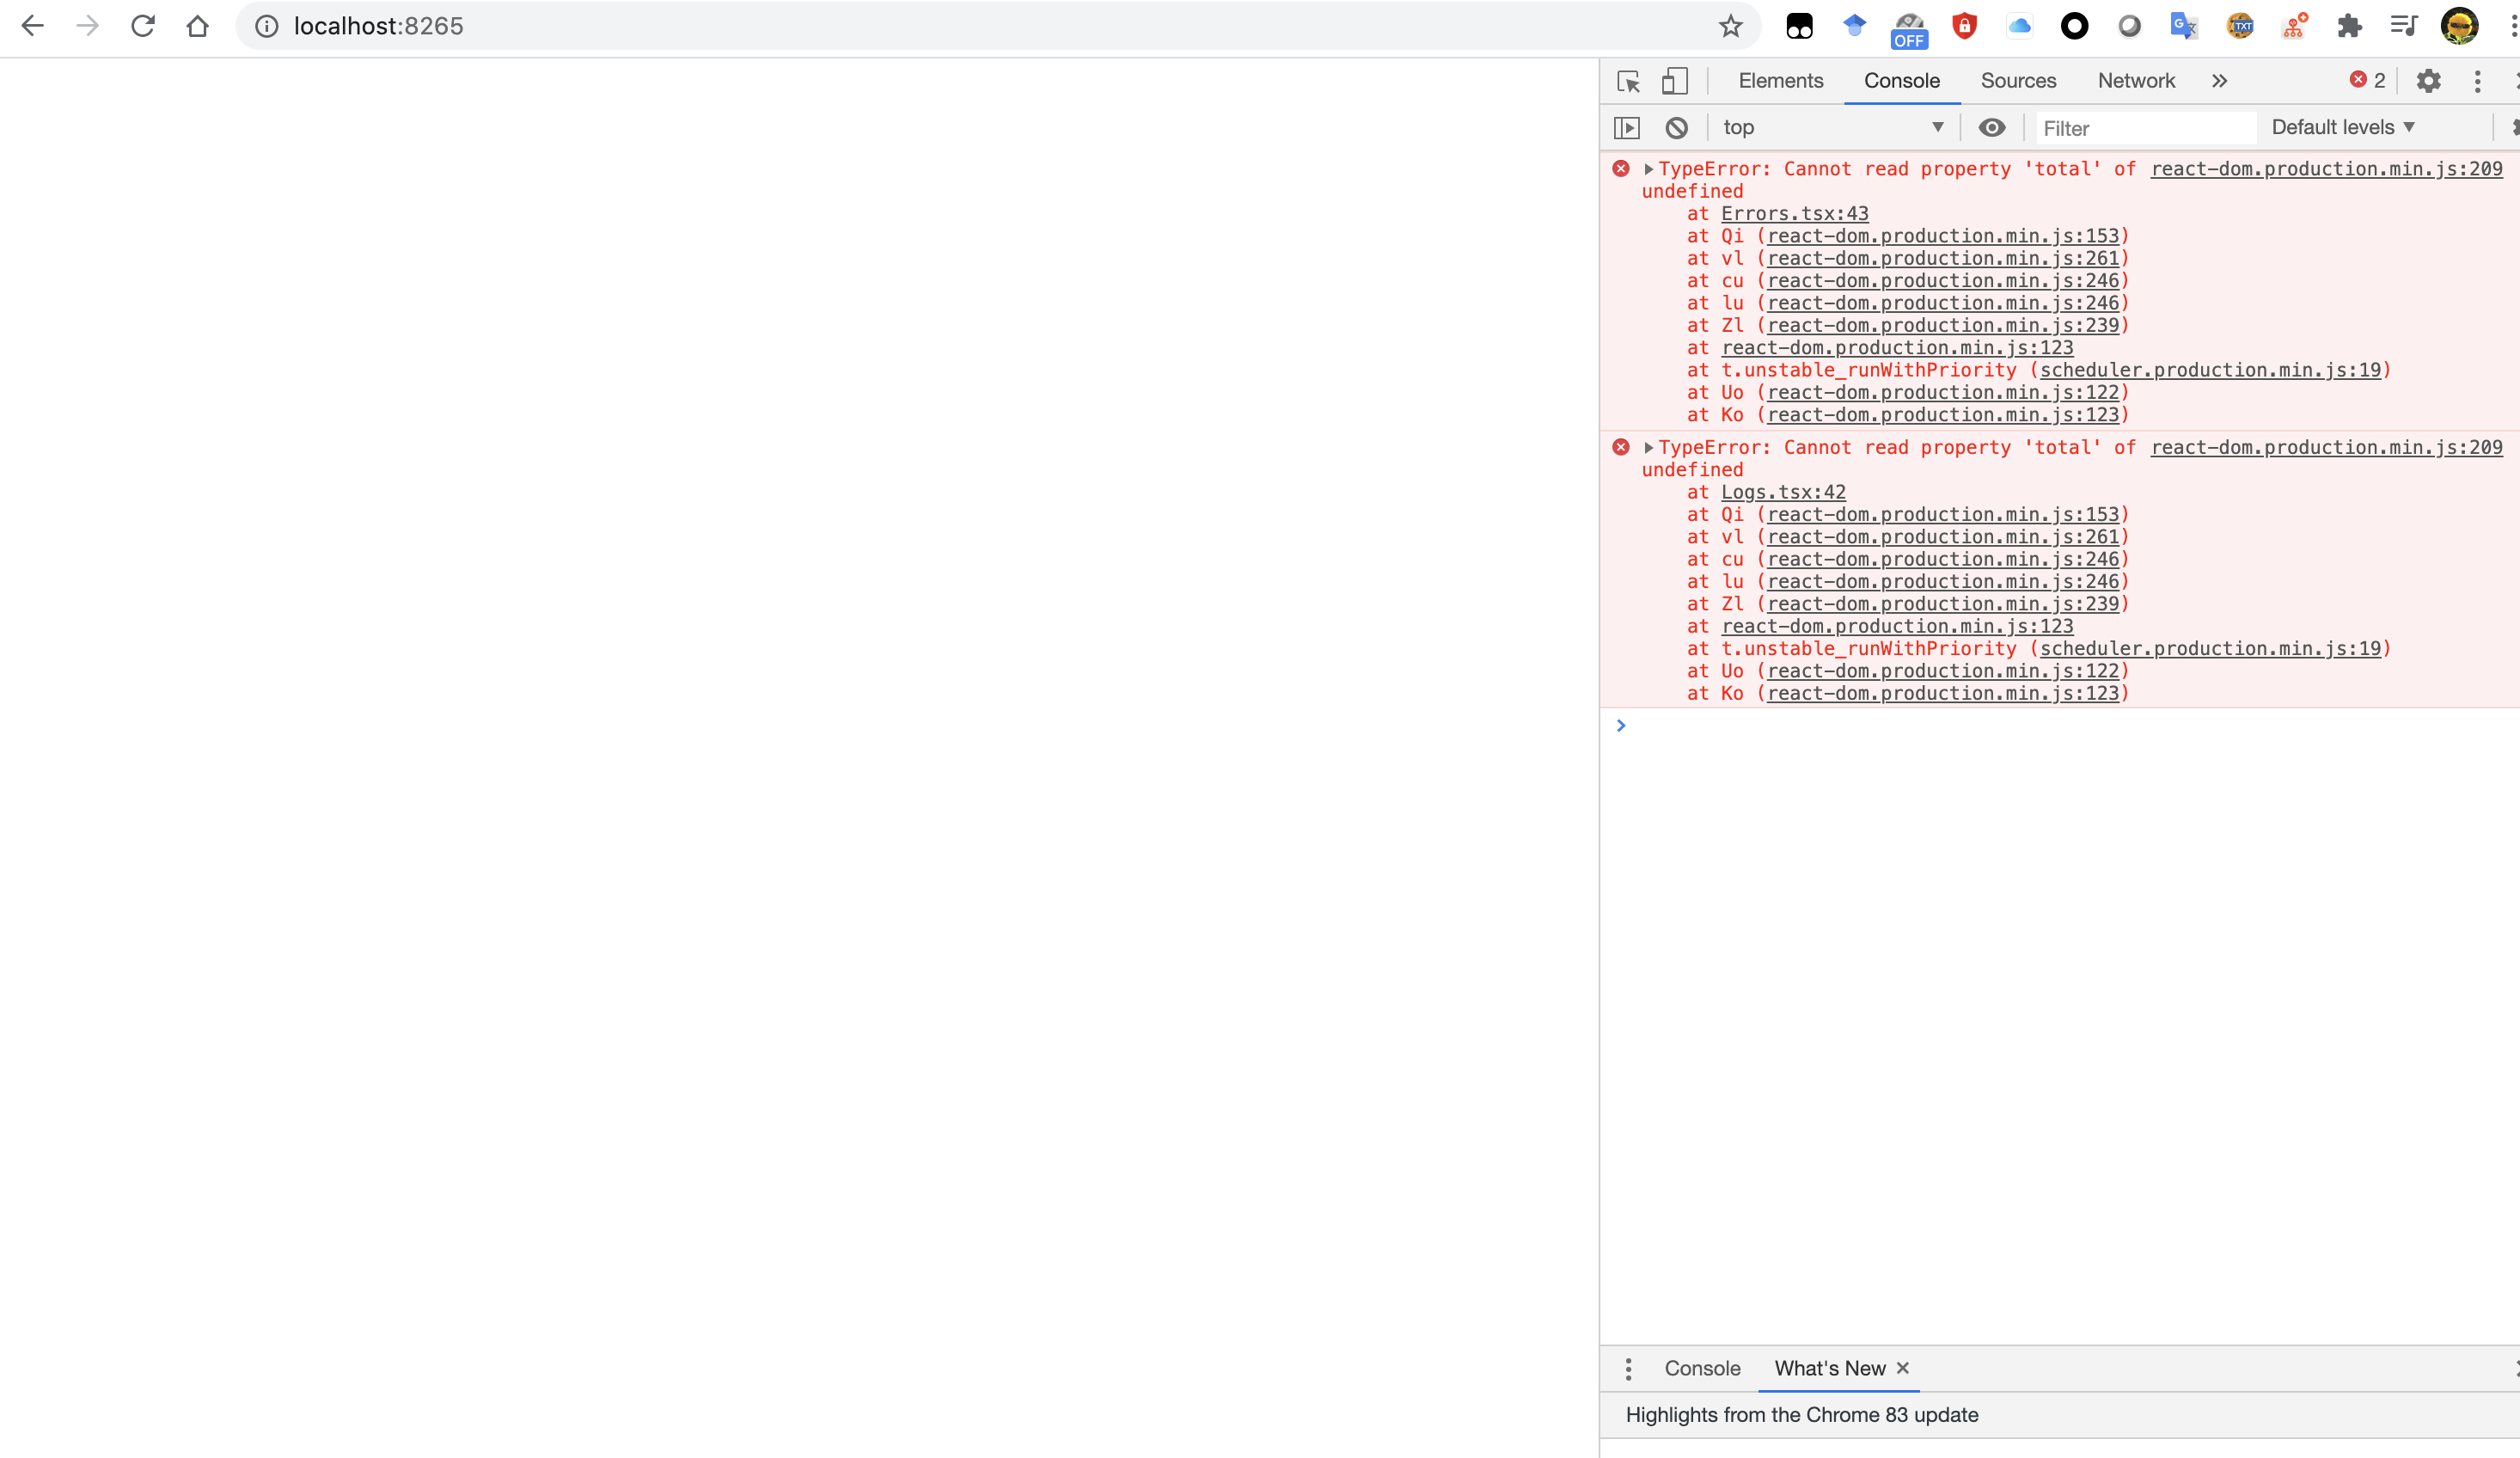The image size is (2520, 1458).
Task: Show more DevTools tabs chevron
Action: [2219, 81]
